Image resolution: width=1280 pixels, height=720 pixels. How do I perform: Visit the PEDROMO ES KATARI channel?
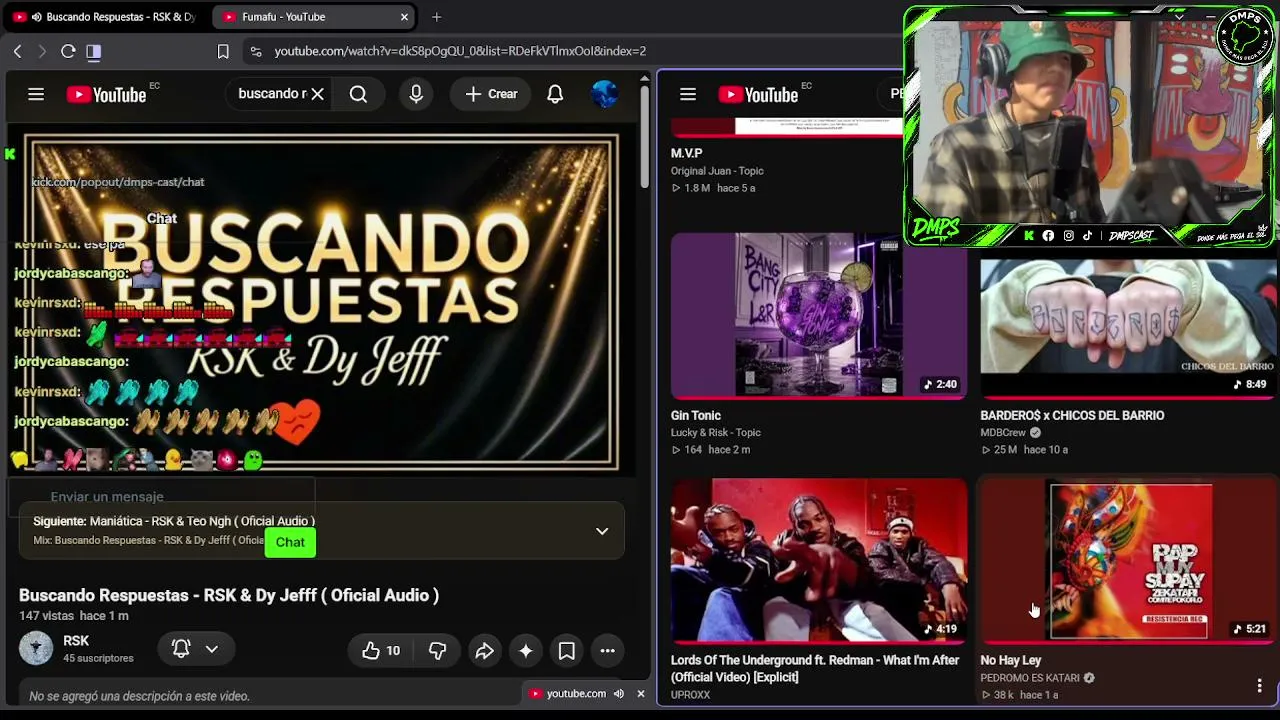click(x=1030, y=678)
